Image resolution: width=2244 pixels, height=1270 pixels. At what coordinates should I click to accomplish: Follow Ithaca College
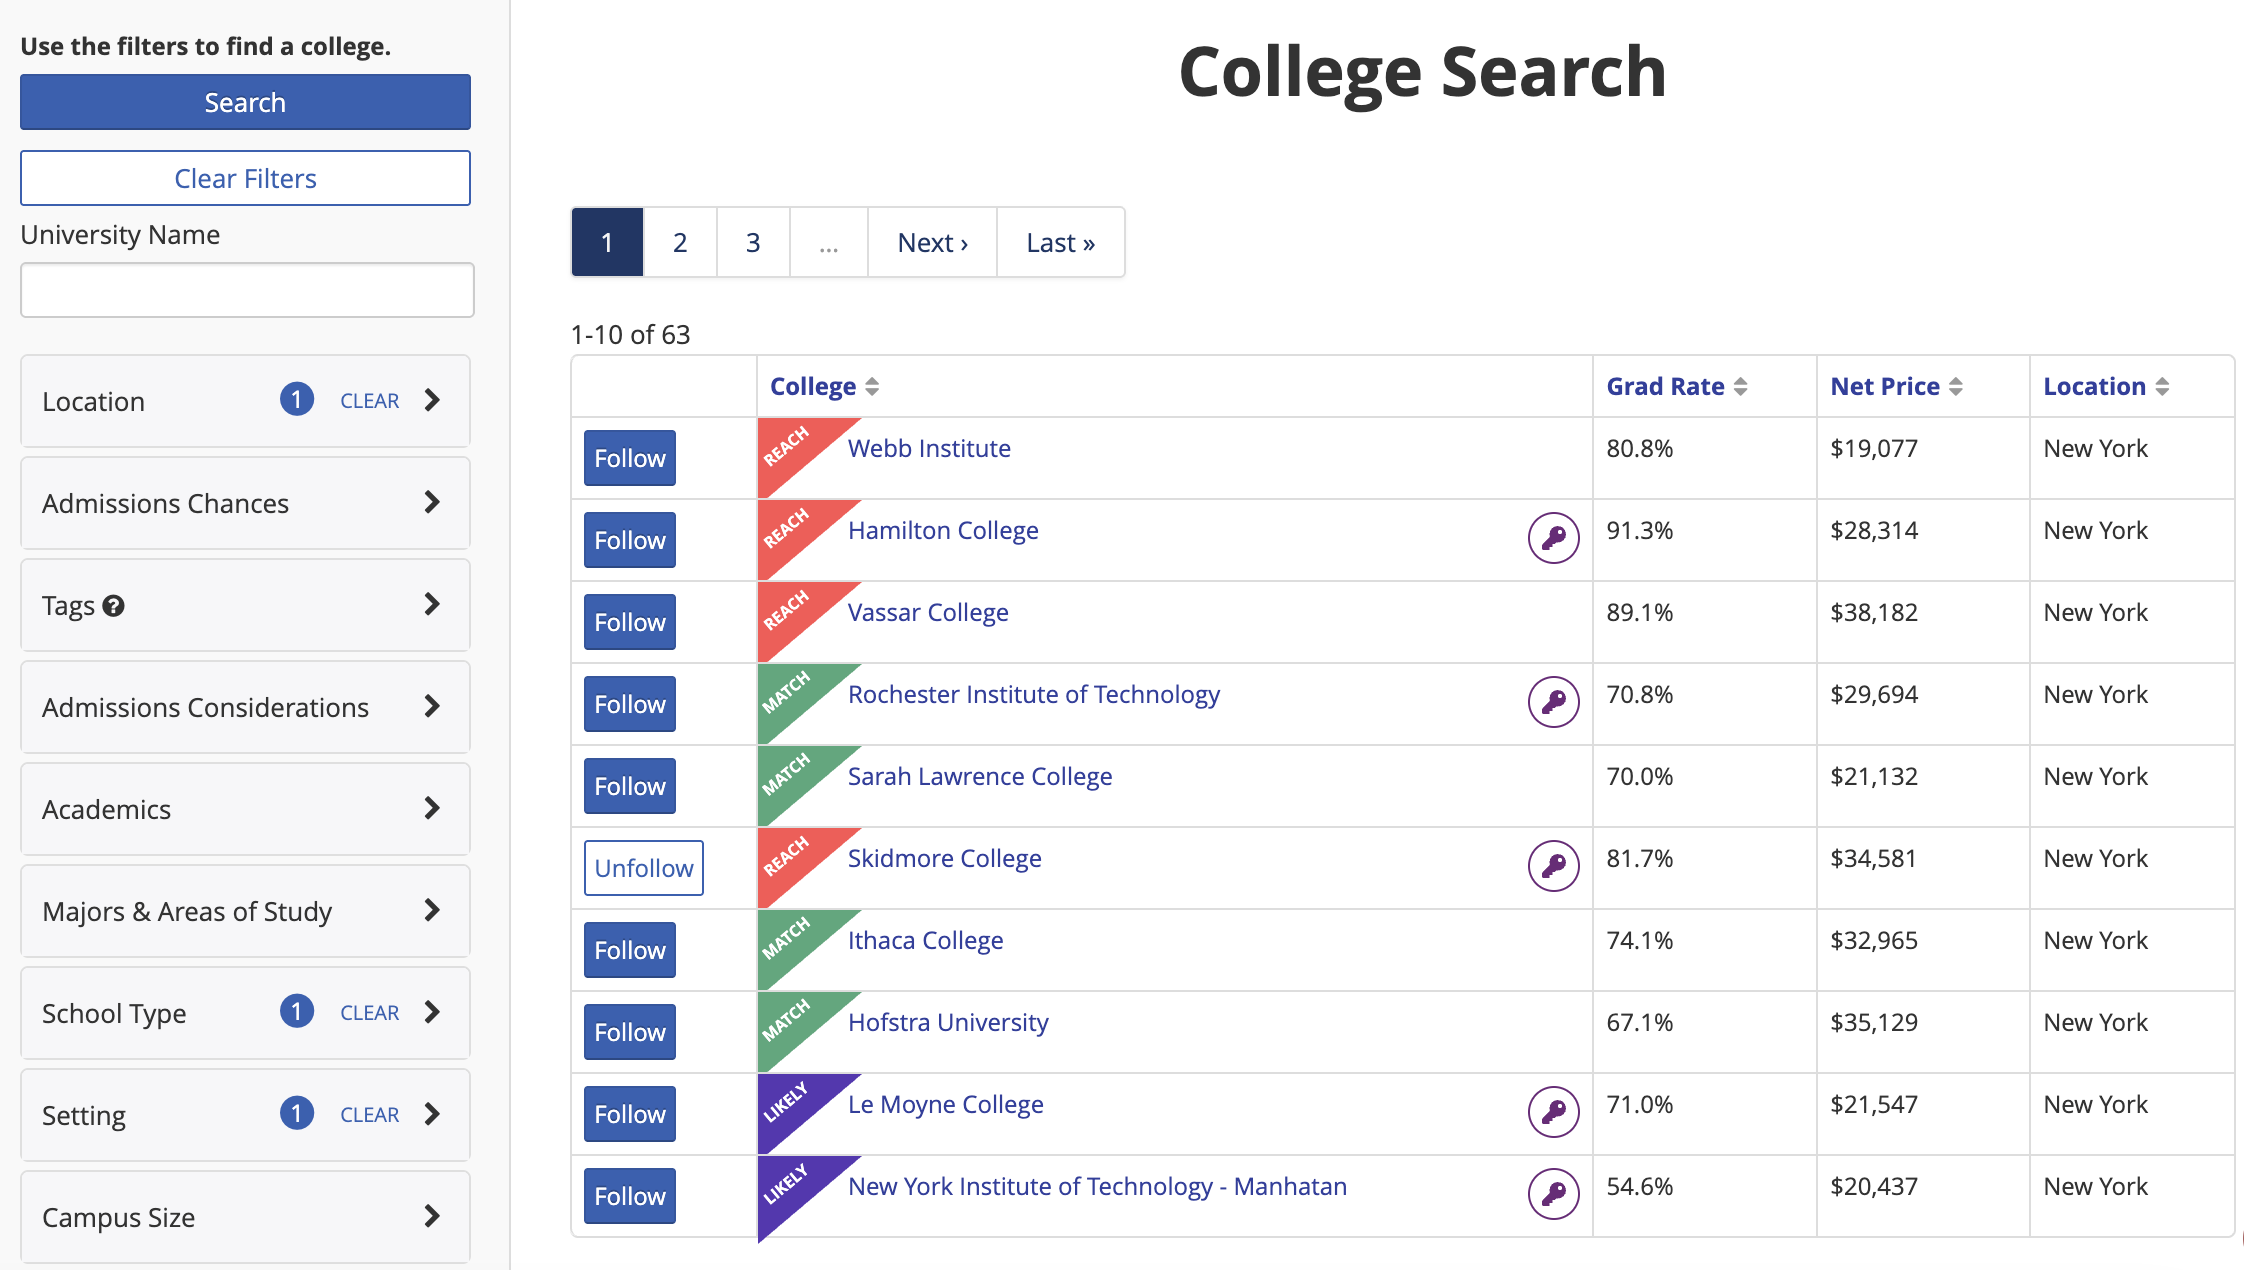629,950
